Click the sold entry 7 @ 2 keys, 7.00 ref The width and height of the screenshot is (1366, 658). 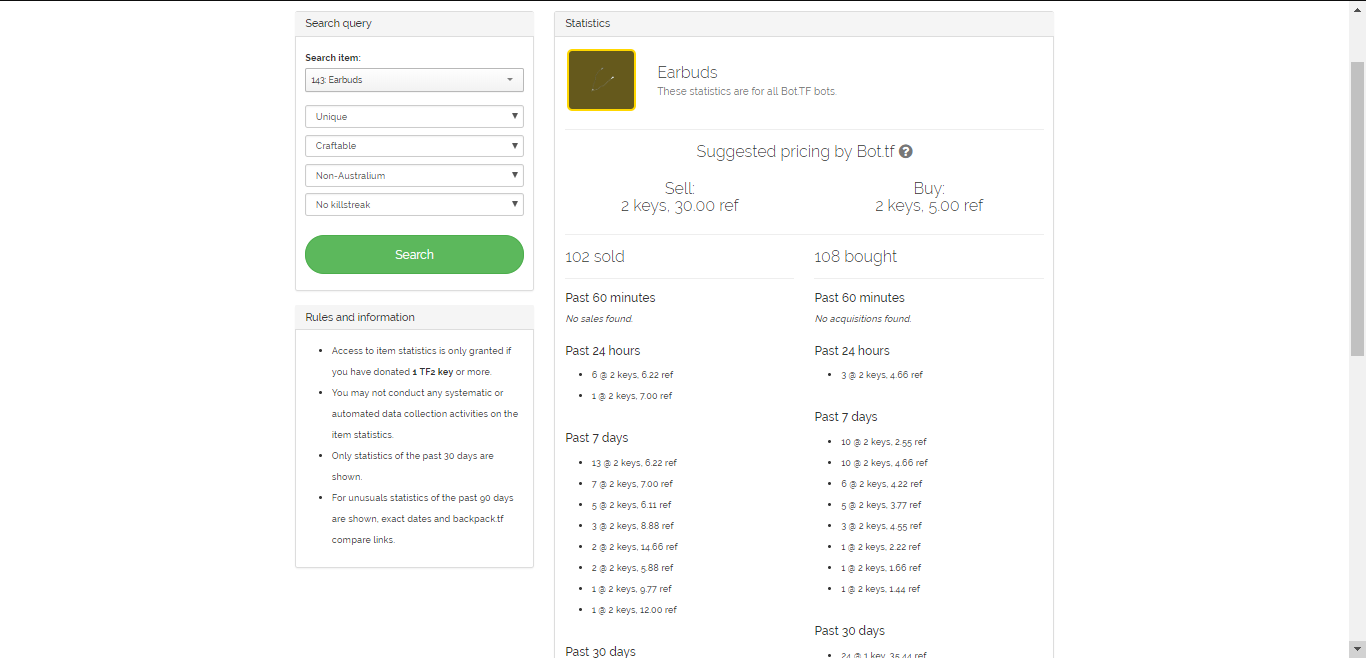[x=632, y=484]
